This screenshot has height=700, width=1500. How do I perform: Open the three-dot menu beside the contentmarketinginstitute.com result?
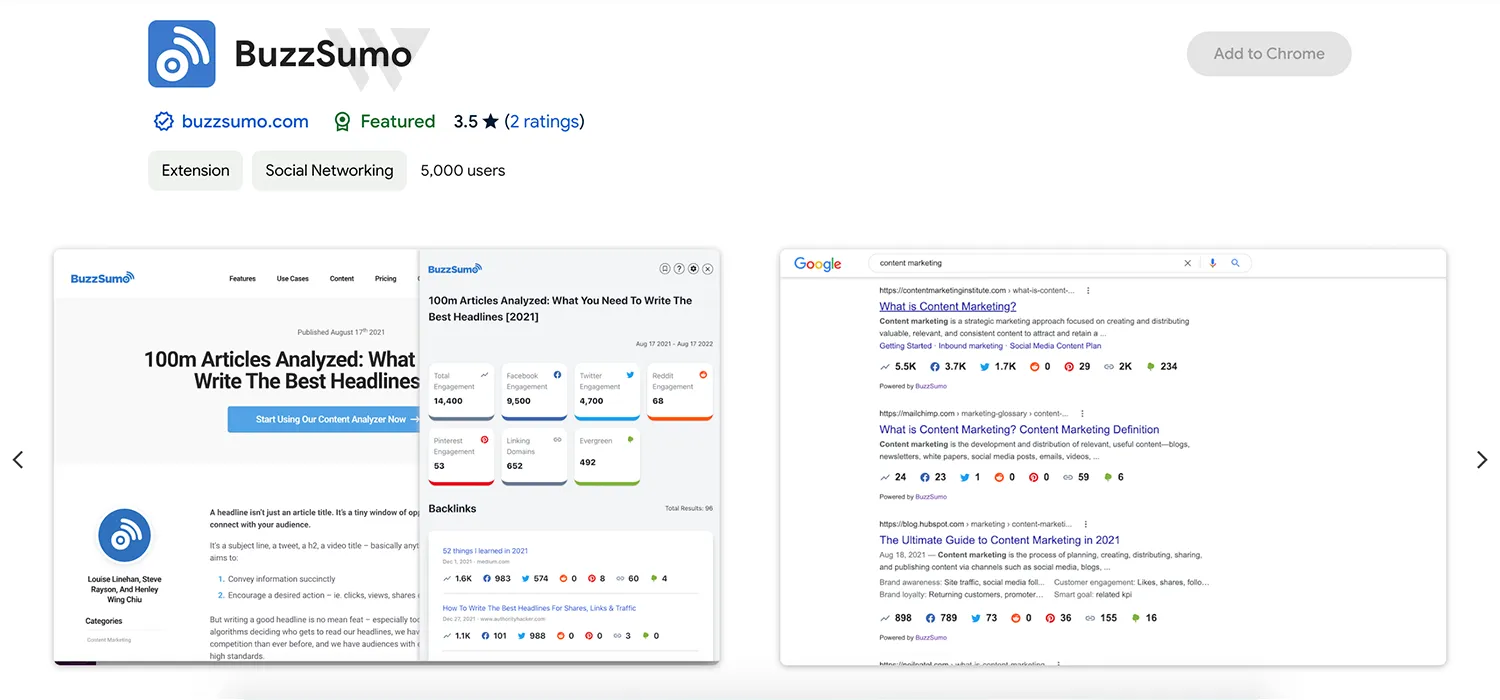(1088, 290)
